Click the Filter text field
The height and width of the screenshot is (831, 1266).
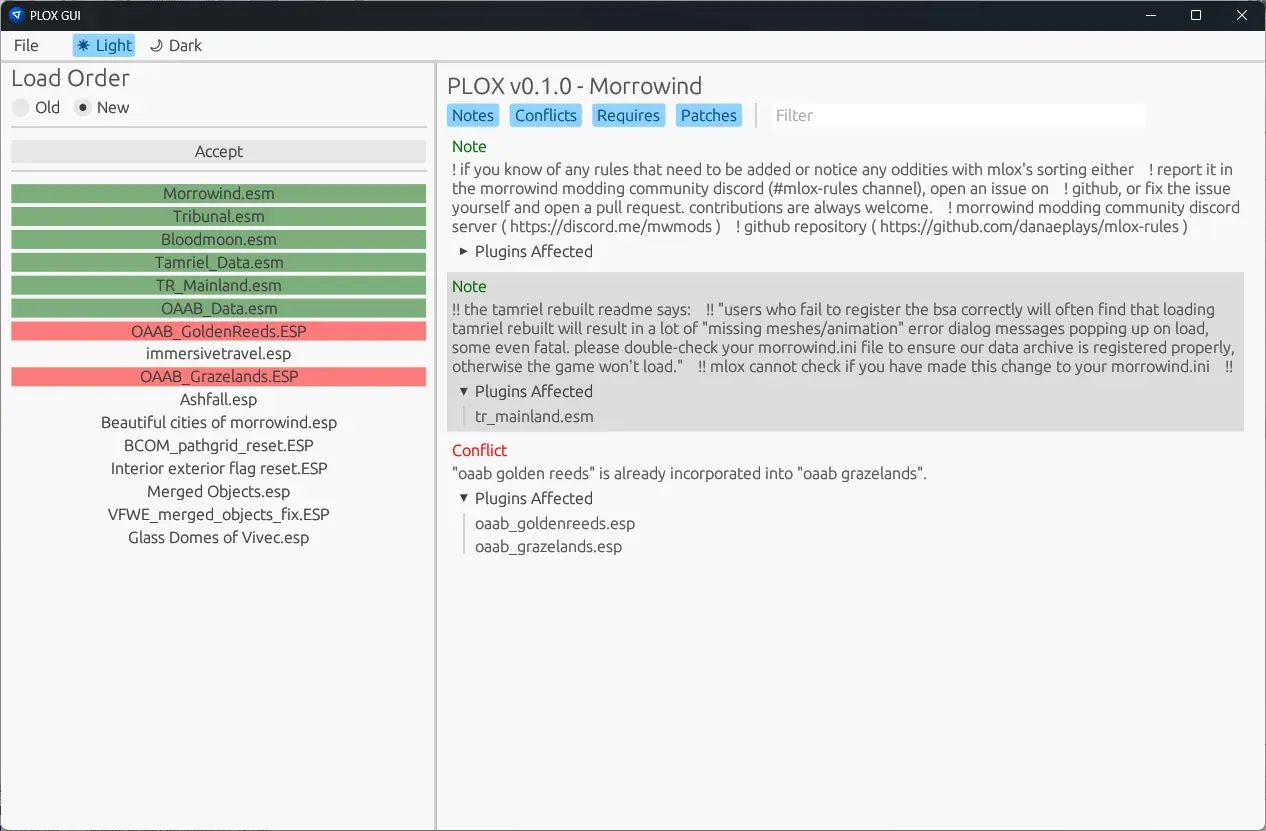coord(958,115)
